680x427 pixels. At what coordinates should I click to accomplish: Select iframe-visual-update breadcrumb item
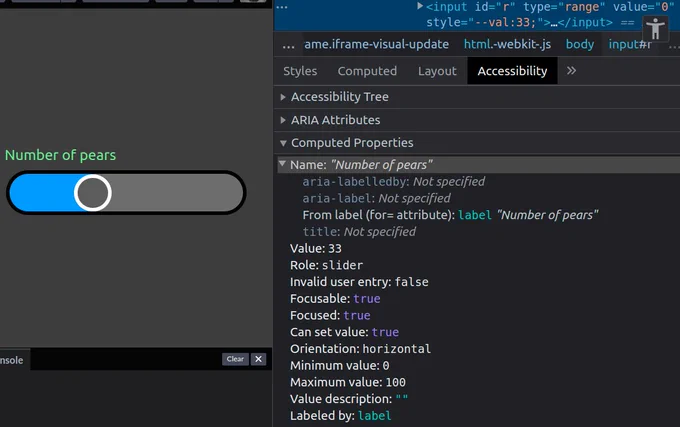pyautogui.click(x=376, y=44)
